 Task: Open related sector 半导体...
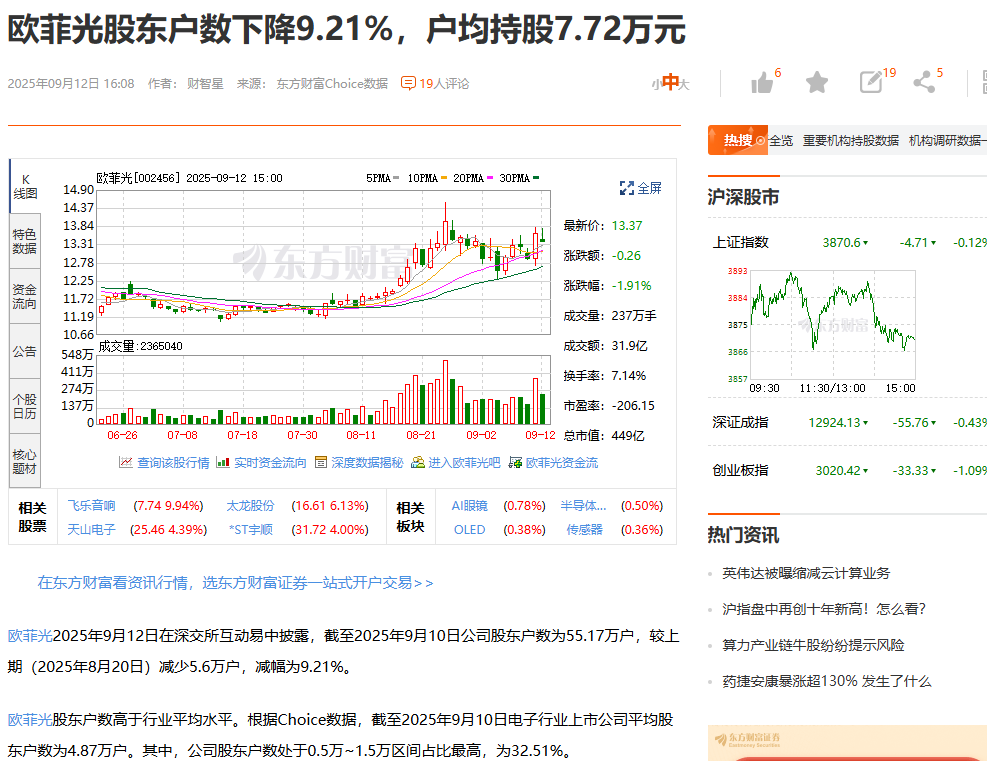pyautogui.click(x=584, y=506)
